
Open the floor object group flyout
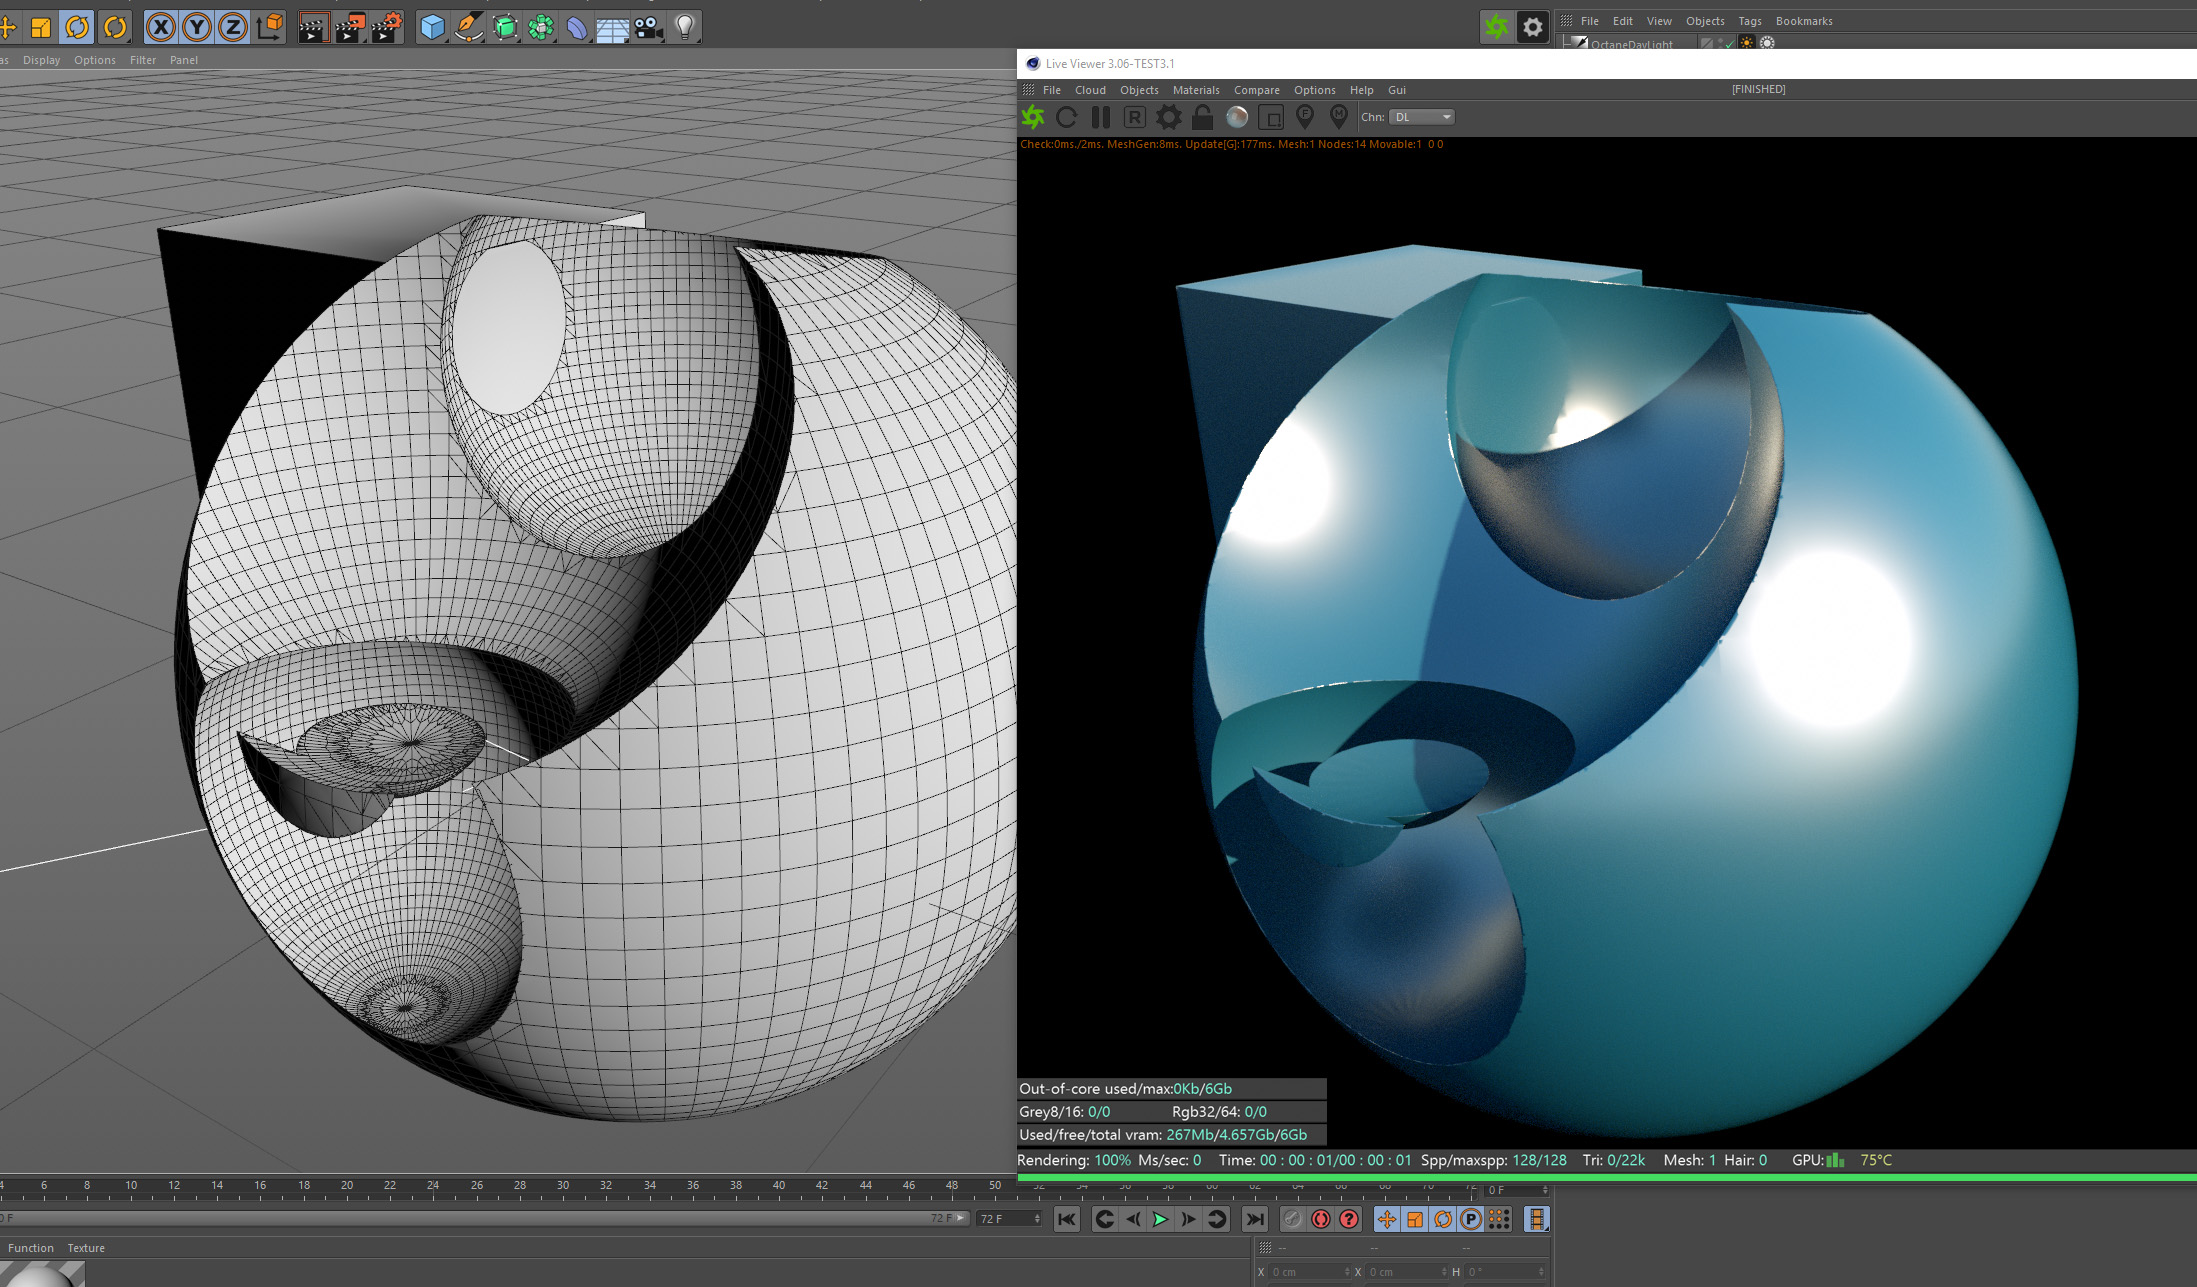coord(612,27)
